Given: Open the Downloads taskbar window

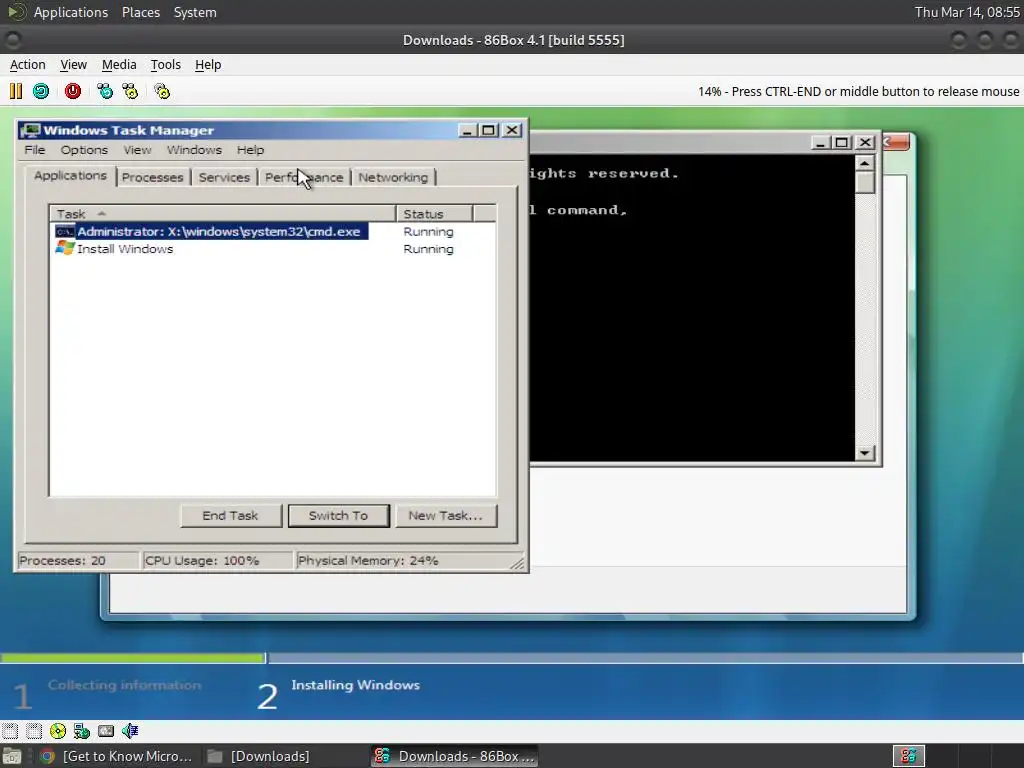Looking at the screenshot, I should (259, 756).
